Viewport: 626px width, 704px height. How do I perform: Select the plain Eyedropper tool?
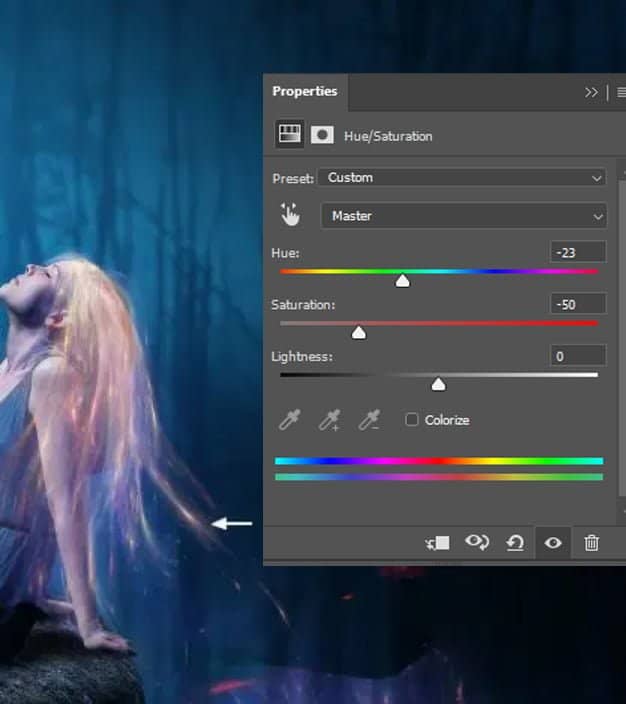pos(290,421)
